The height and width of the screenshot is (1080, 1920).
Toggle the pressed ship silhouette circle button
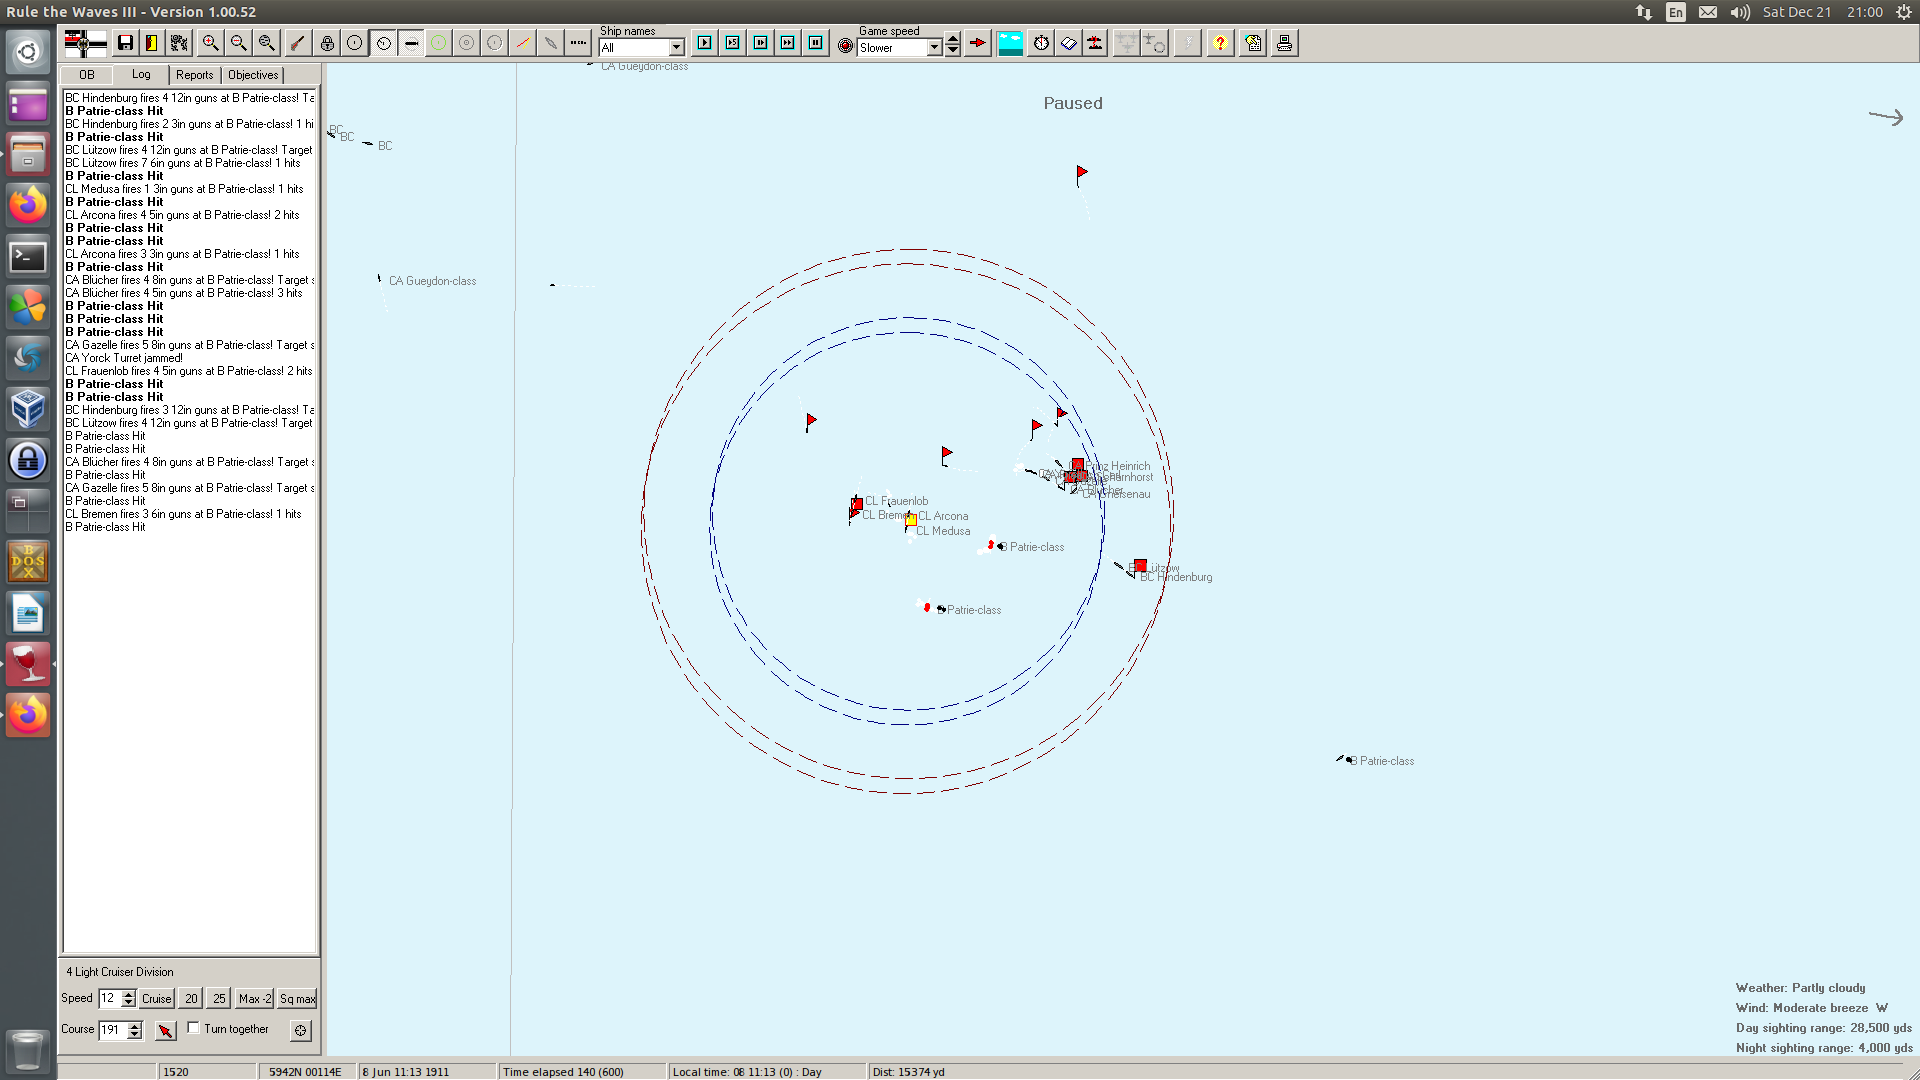click(411, 43)
